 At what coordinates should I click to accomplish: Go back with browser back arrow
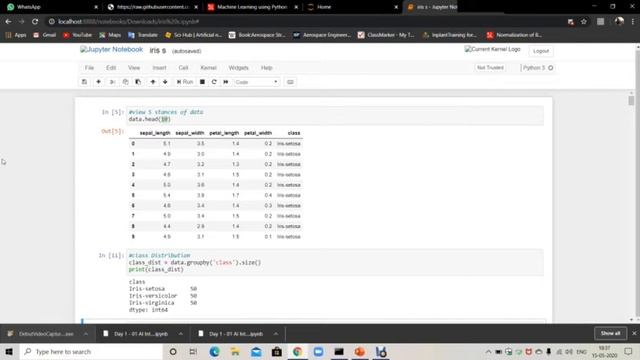point(9,21)
